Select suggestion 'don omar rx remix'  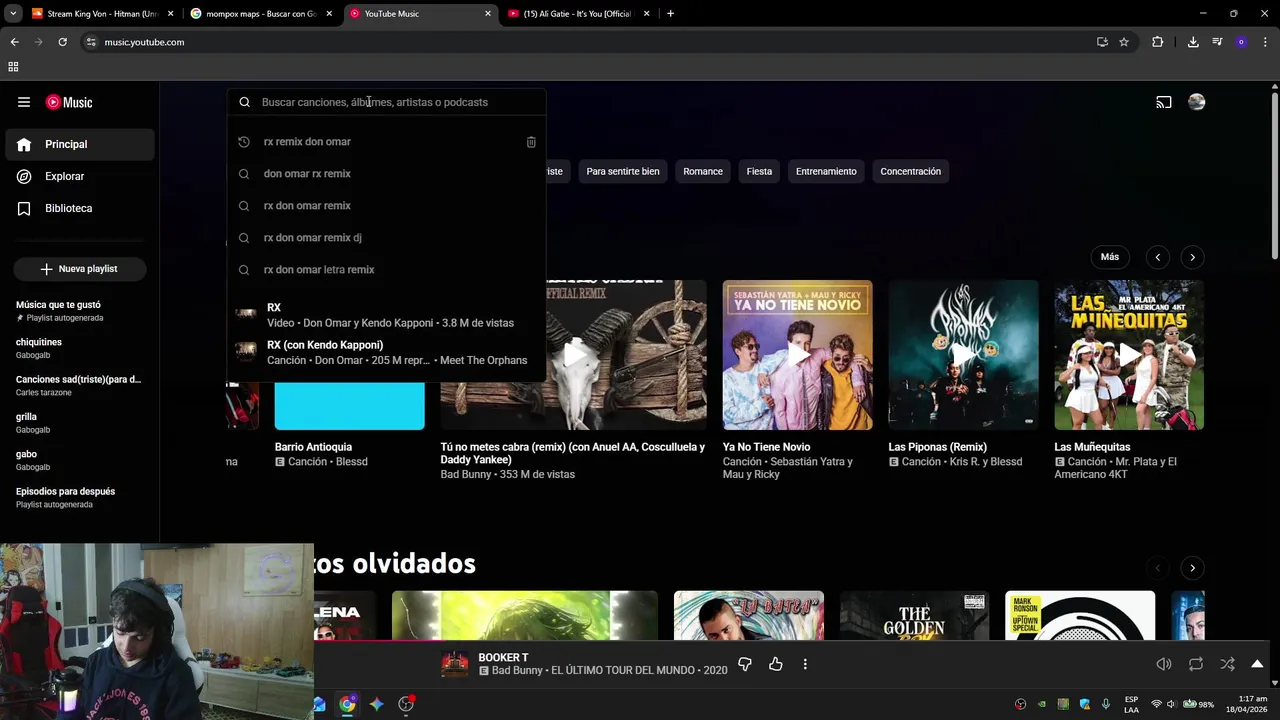pos(386,174)
